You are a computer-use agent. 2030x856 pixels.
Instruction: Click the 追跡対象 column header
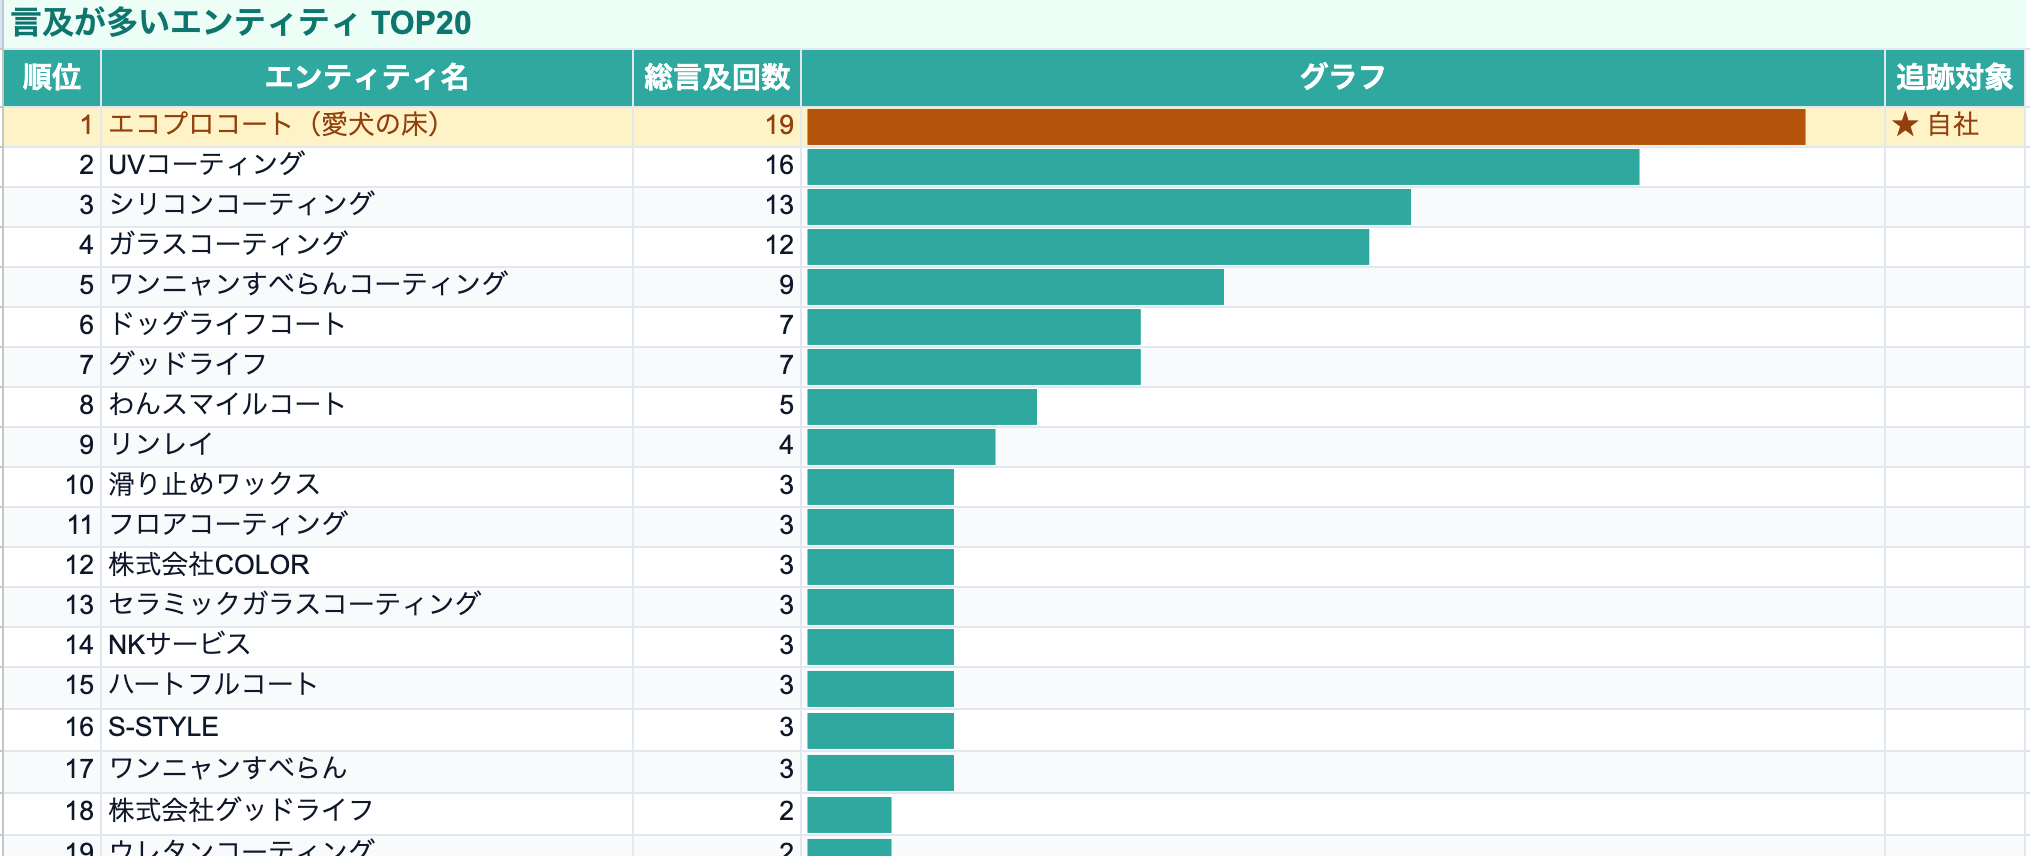click(x=1955, y=77)
